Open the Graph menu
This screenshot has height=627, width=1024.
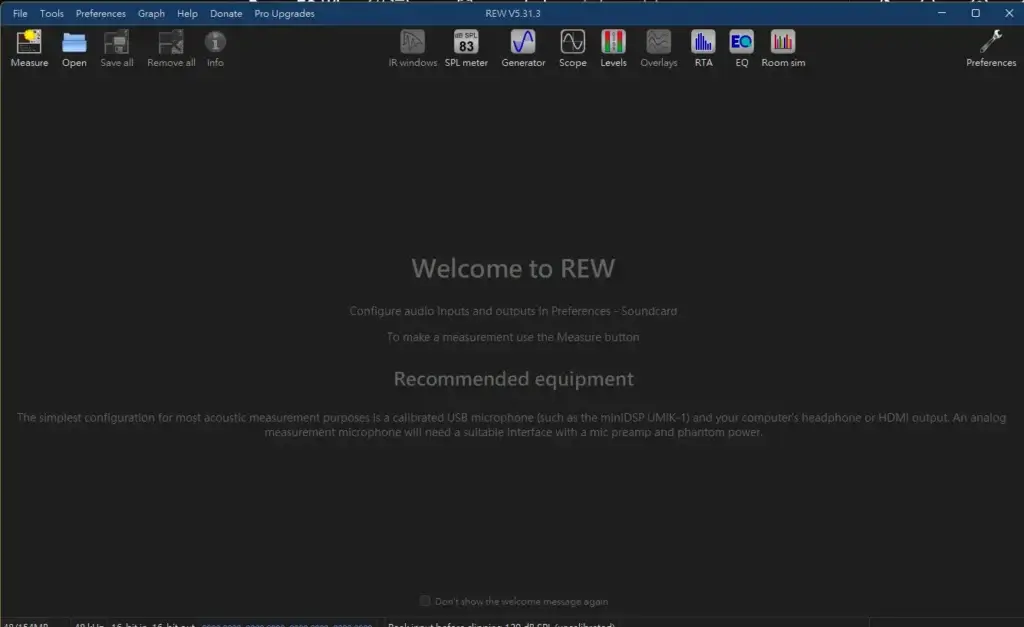pyautogui.click(x=151, y=14)
